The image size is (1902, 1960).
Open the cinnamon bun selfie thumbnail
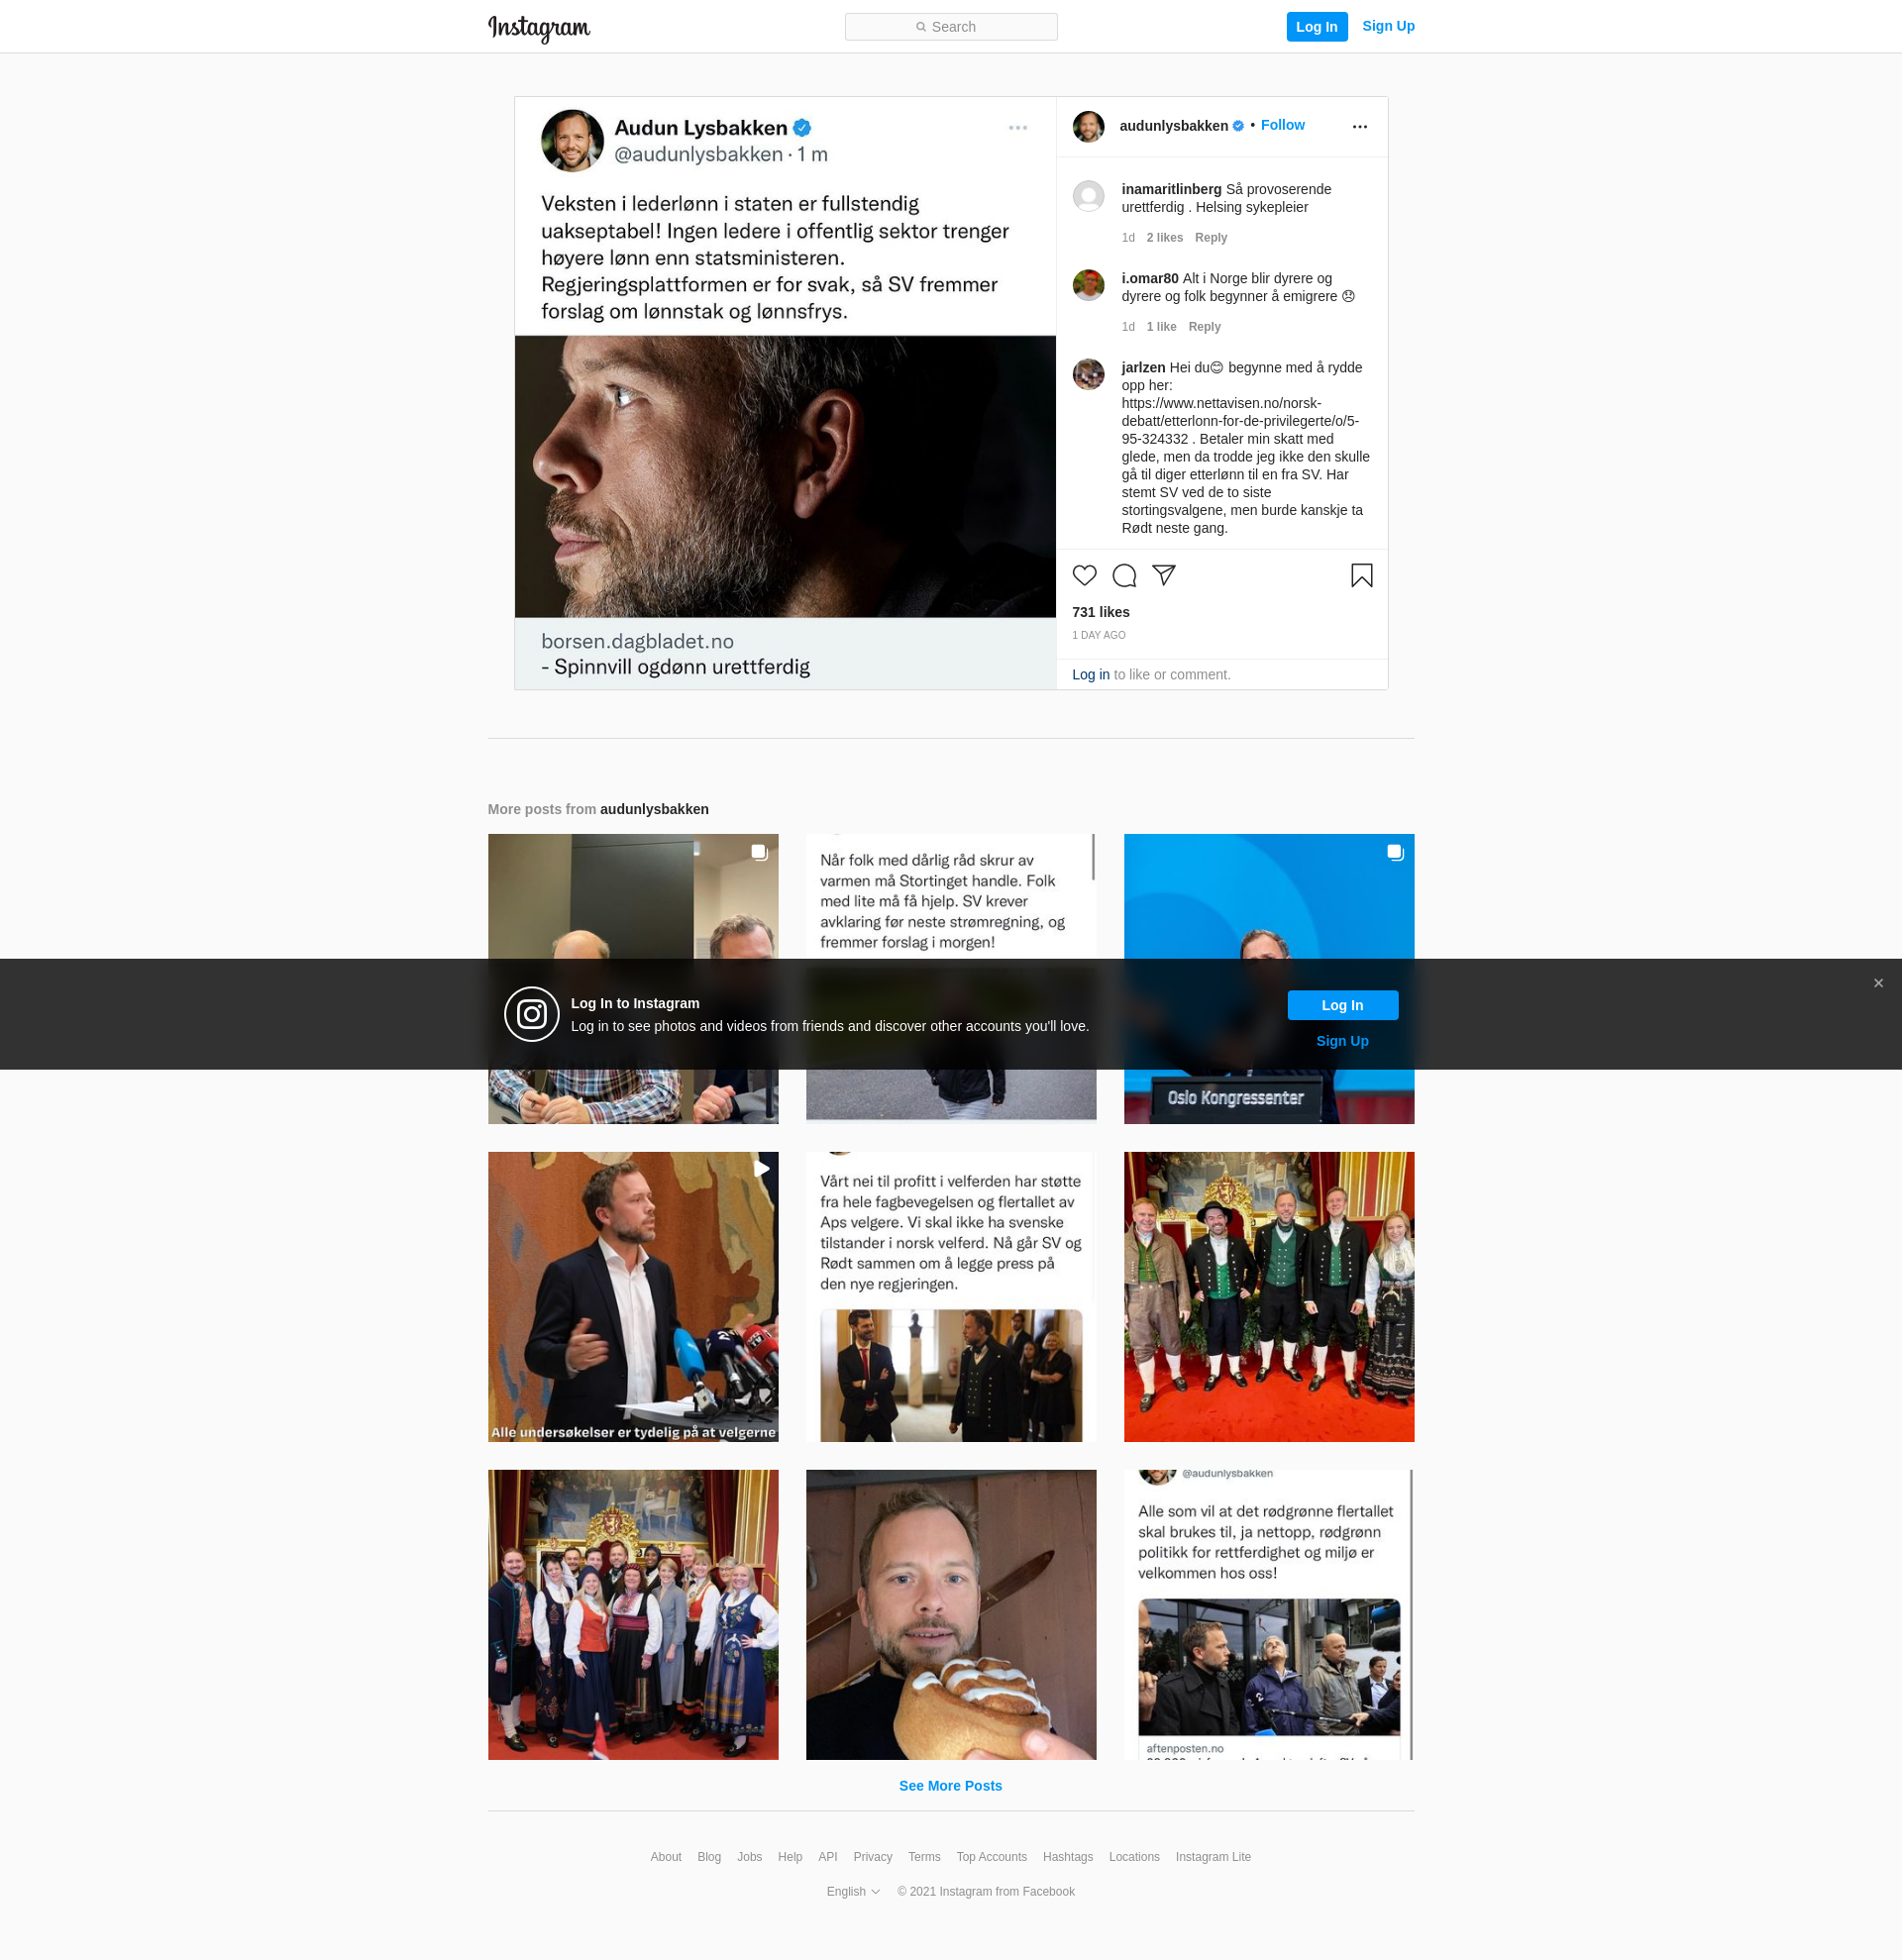pyautogui.click(x=951, y=1614)
